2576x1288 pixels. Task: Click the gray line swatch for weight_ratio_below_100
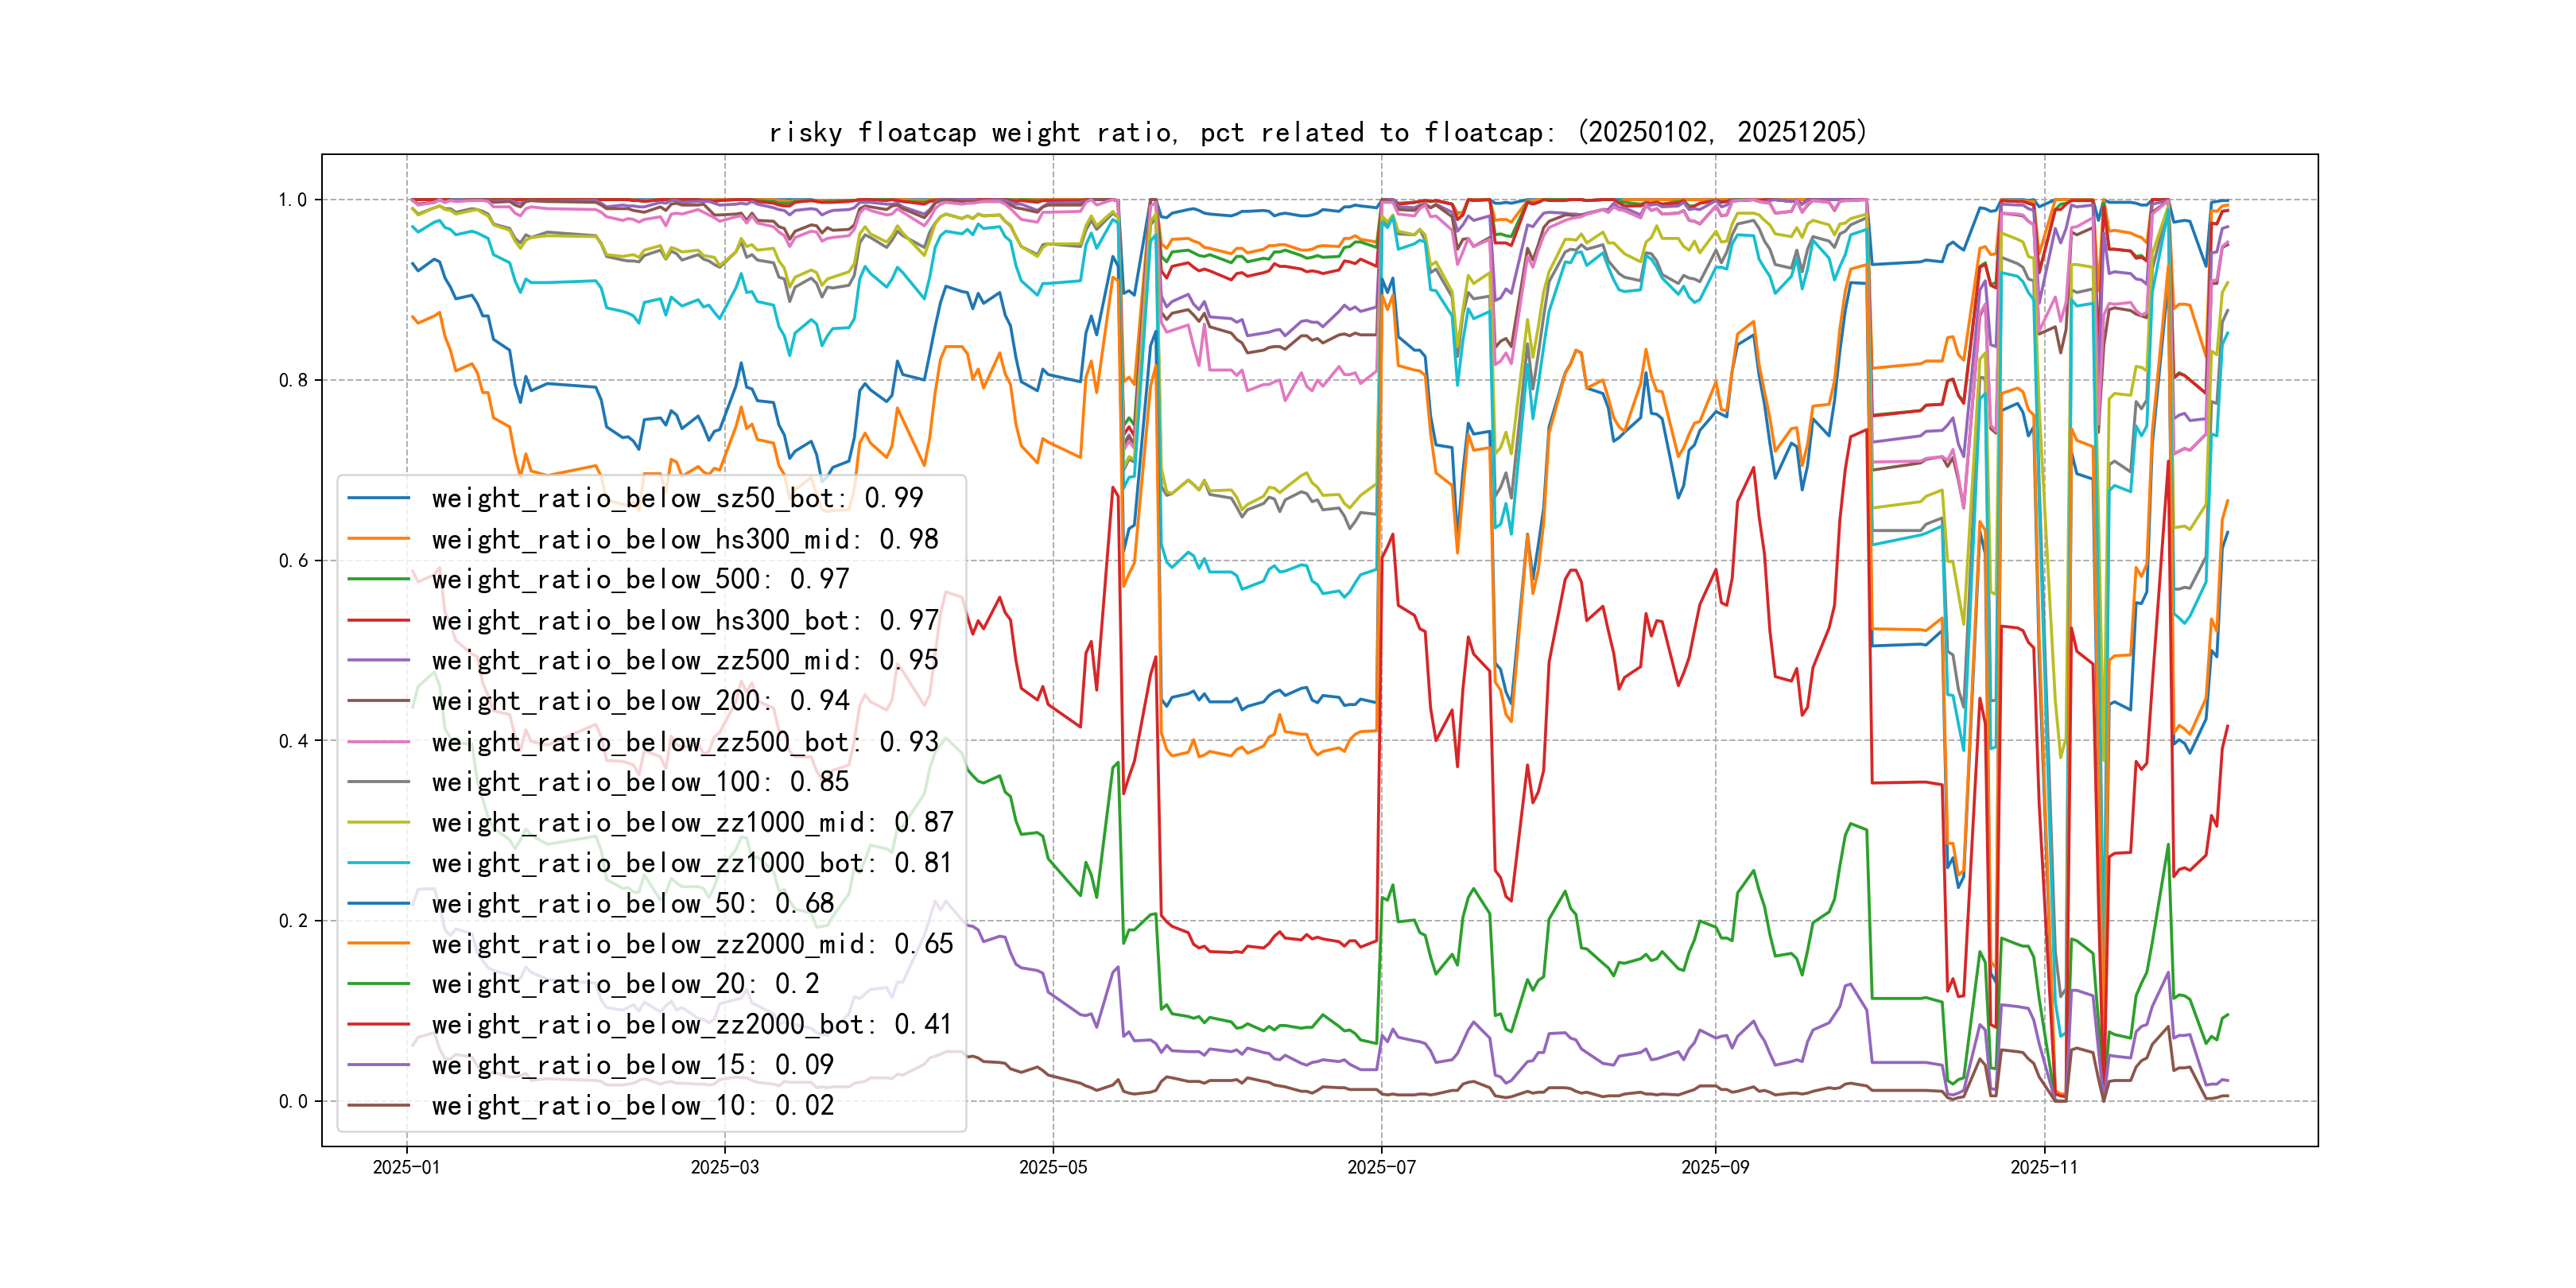click(x=378, y=782)
